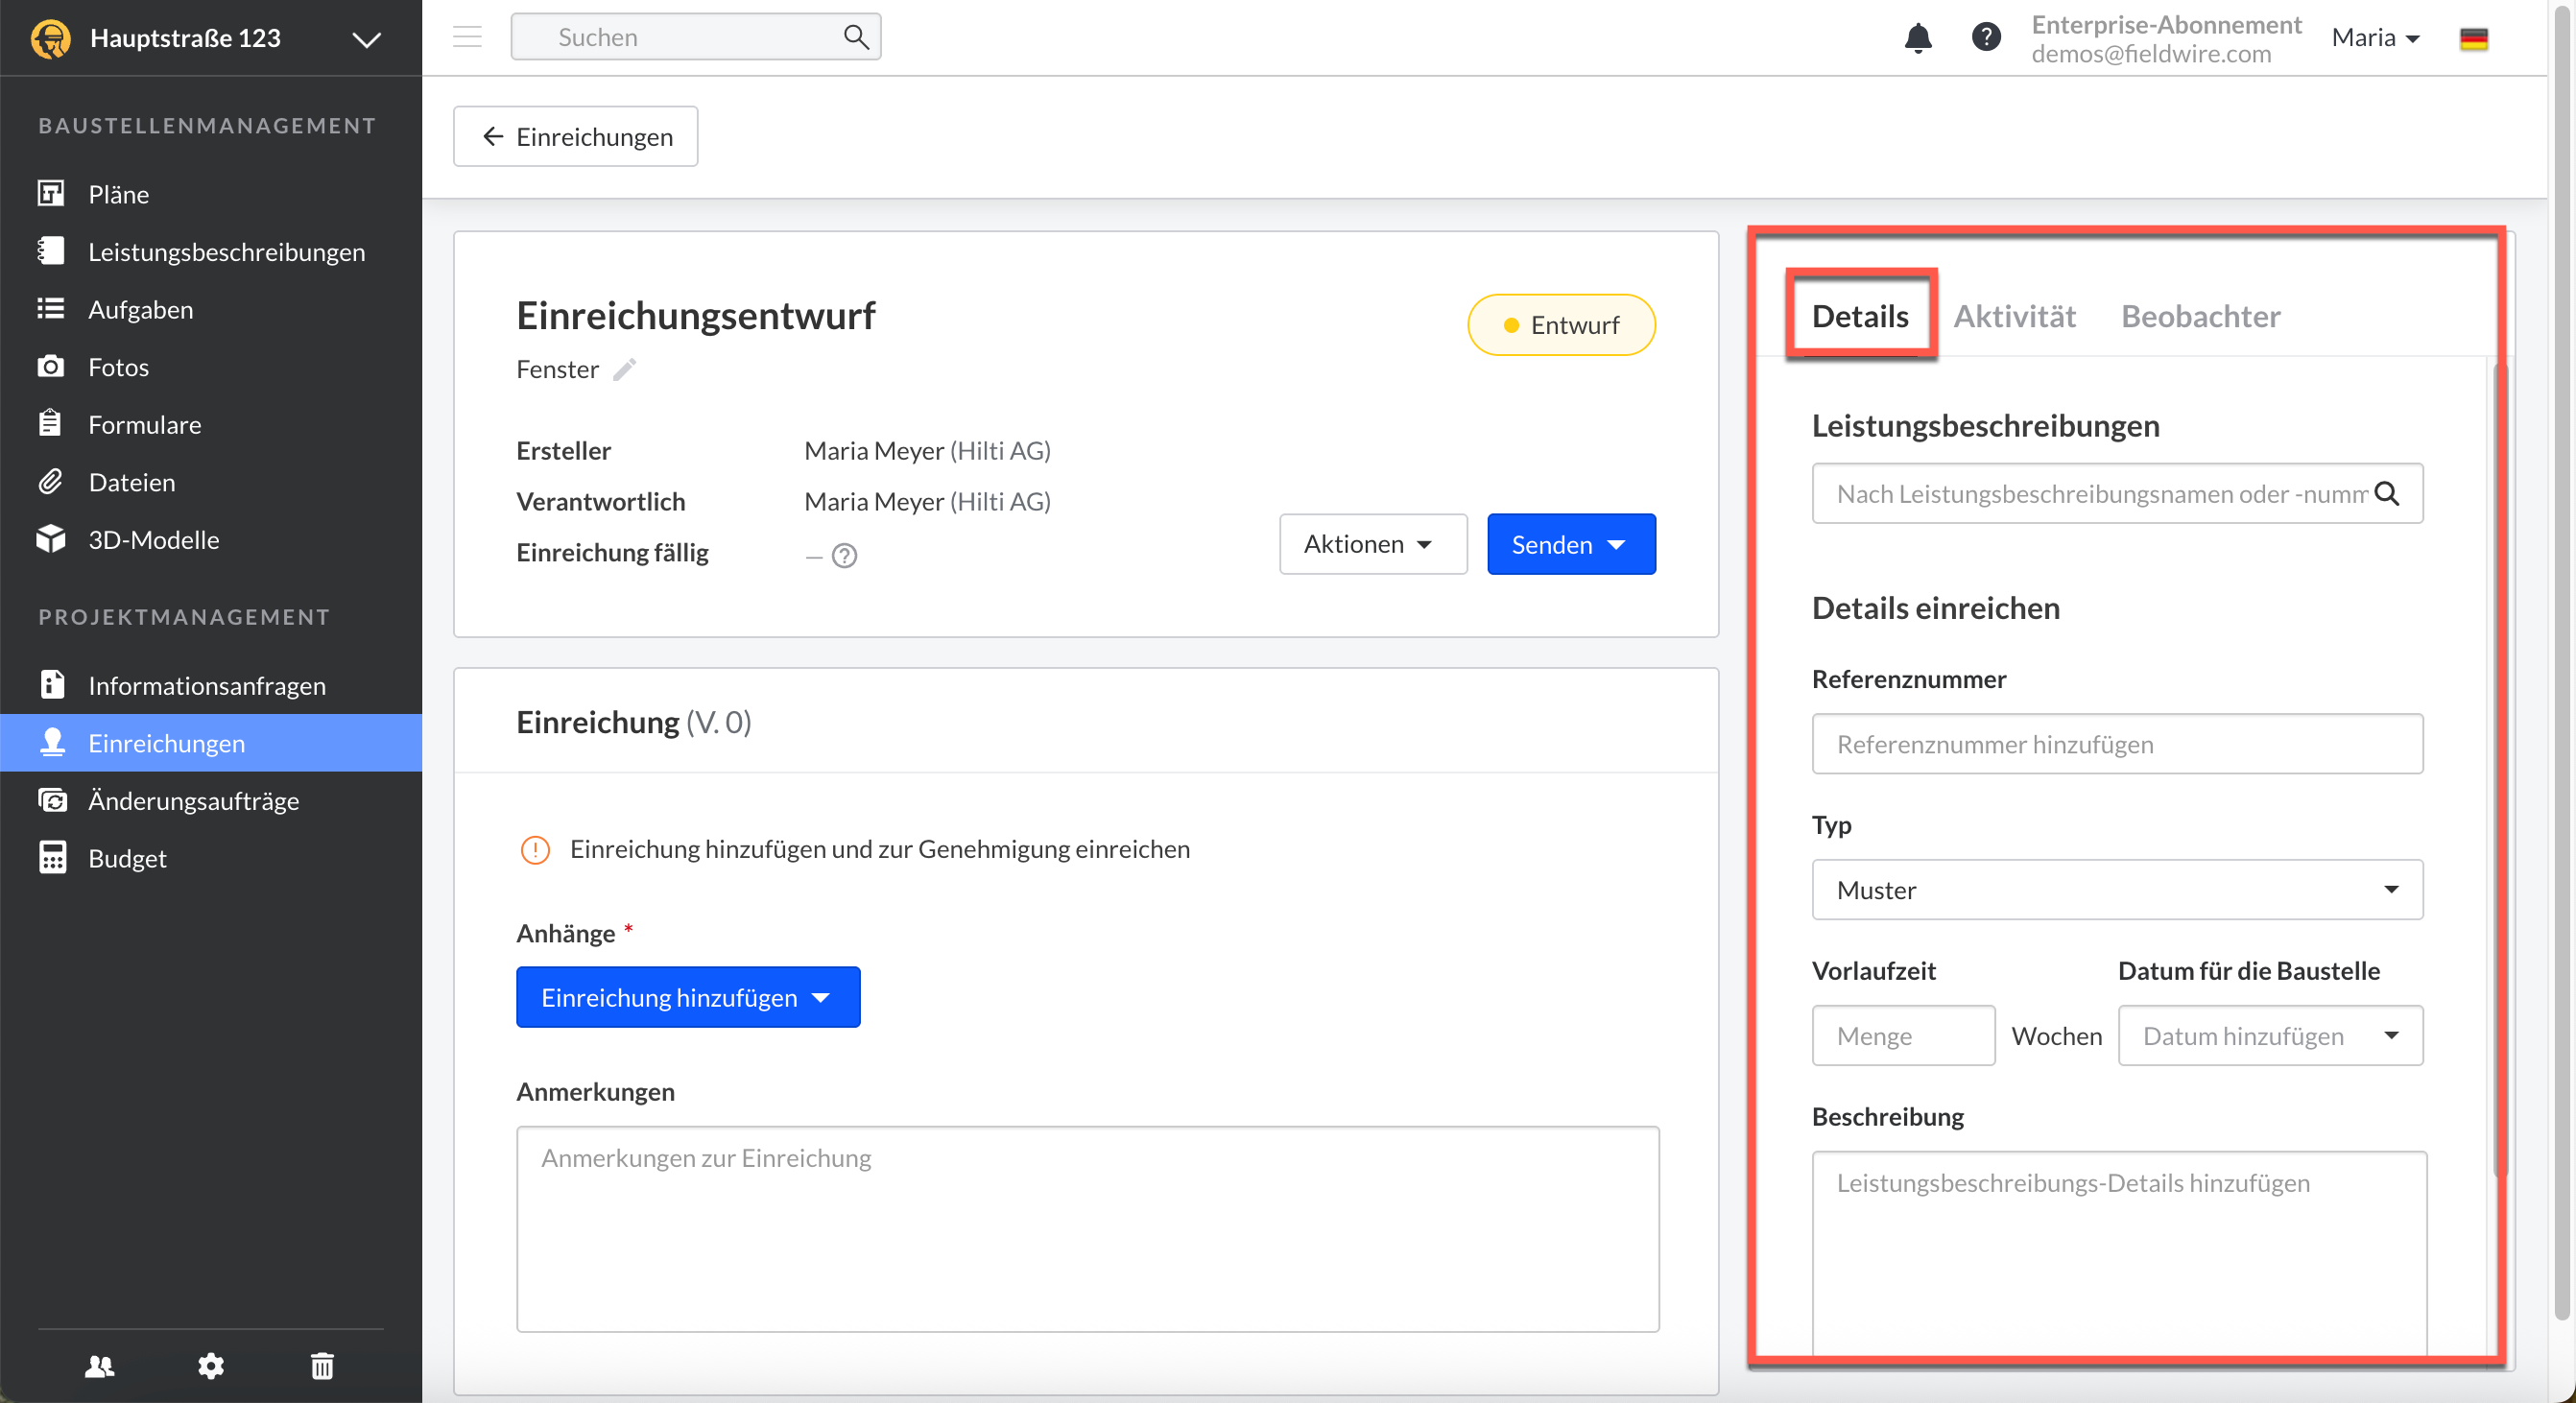The width and height of the screenshot is (2576, 1403).
Task: Click the pencil icon next to Fenster
Action: (624, 370)
